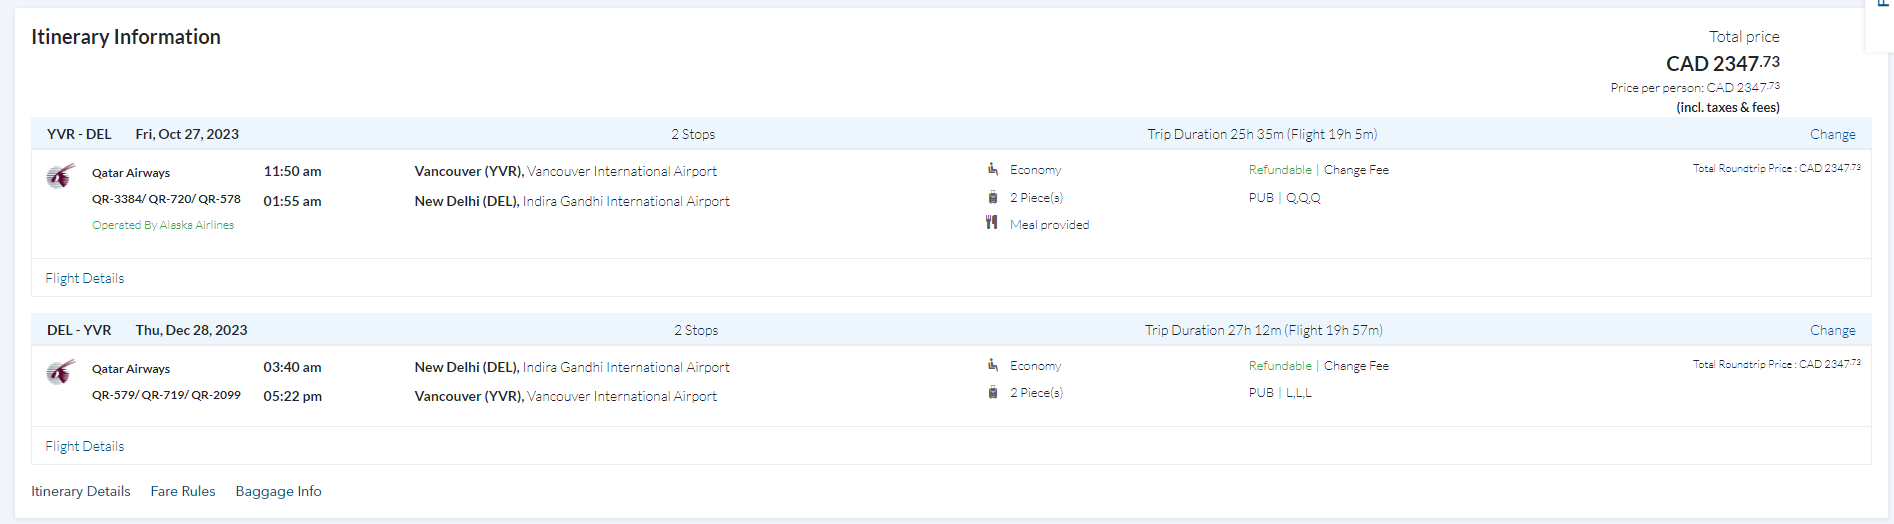Click Change for the Dec 28 return flight
The height and width of the screenshot is (524, 1894).
(x=1832, y=330)
